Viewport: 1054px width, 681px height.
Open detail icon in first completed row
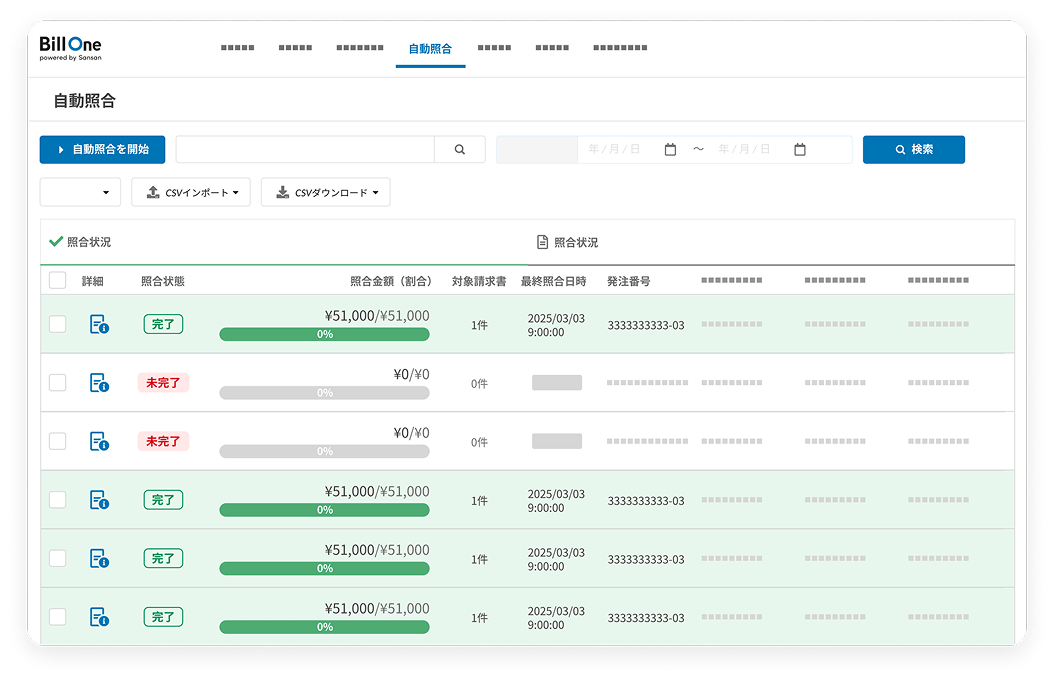tap(99, 324)
